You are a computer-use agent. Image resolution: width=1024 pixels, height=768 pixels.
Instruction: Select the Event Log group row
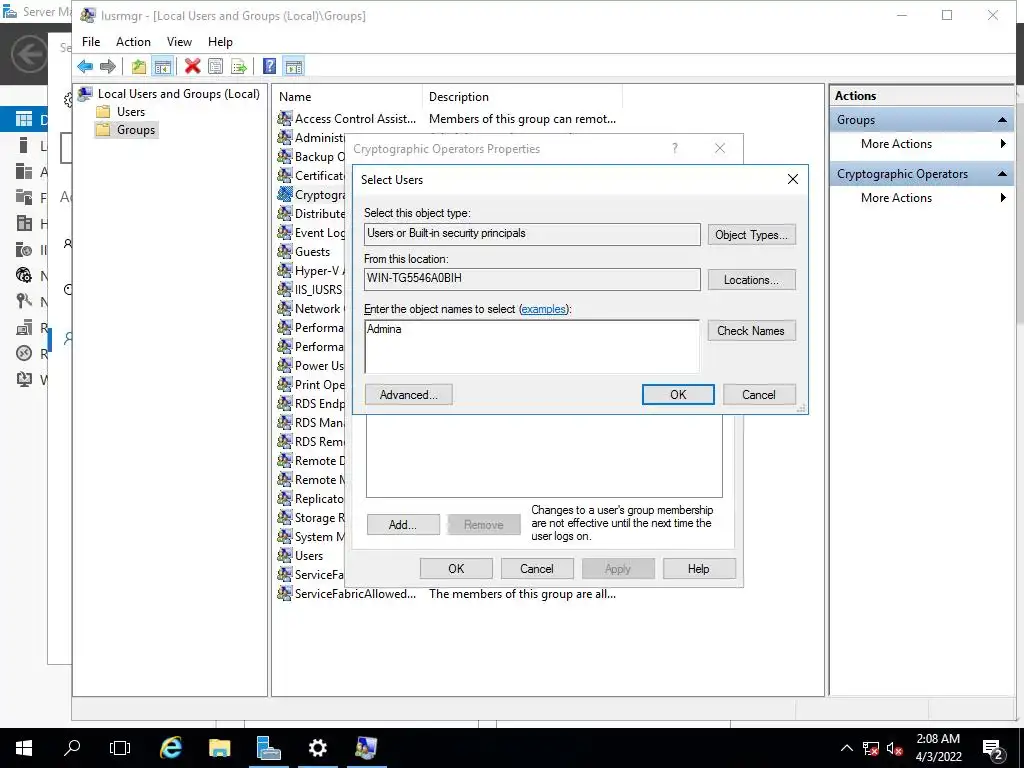coord(311,232)
